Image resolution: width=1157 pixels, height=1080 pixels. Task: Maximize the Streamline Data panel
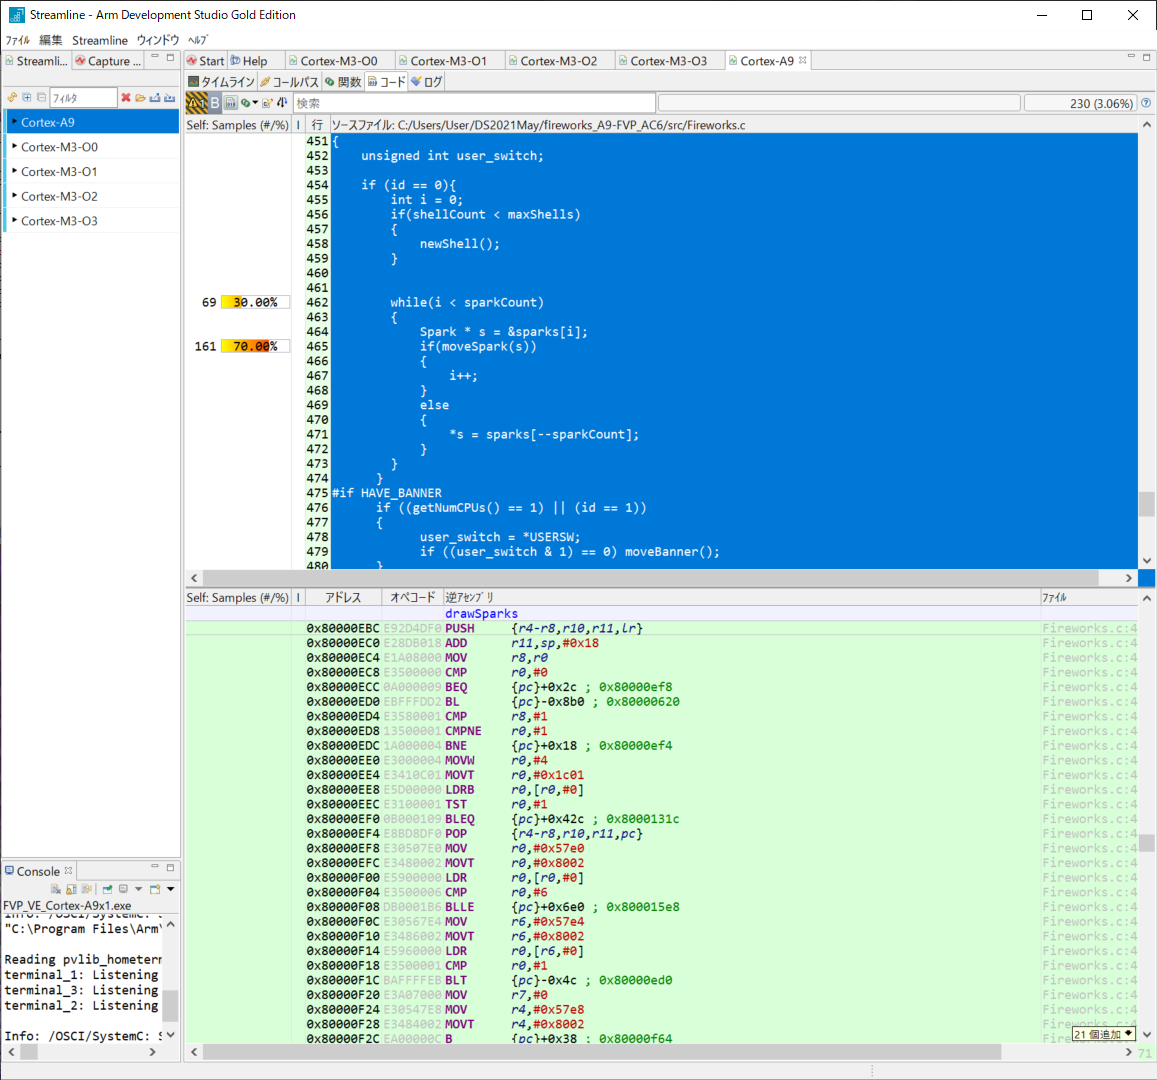tap(170, 57)
